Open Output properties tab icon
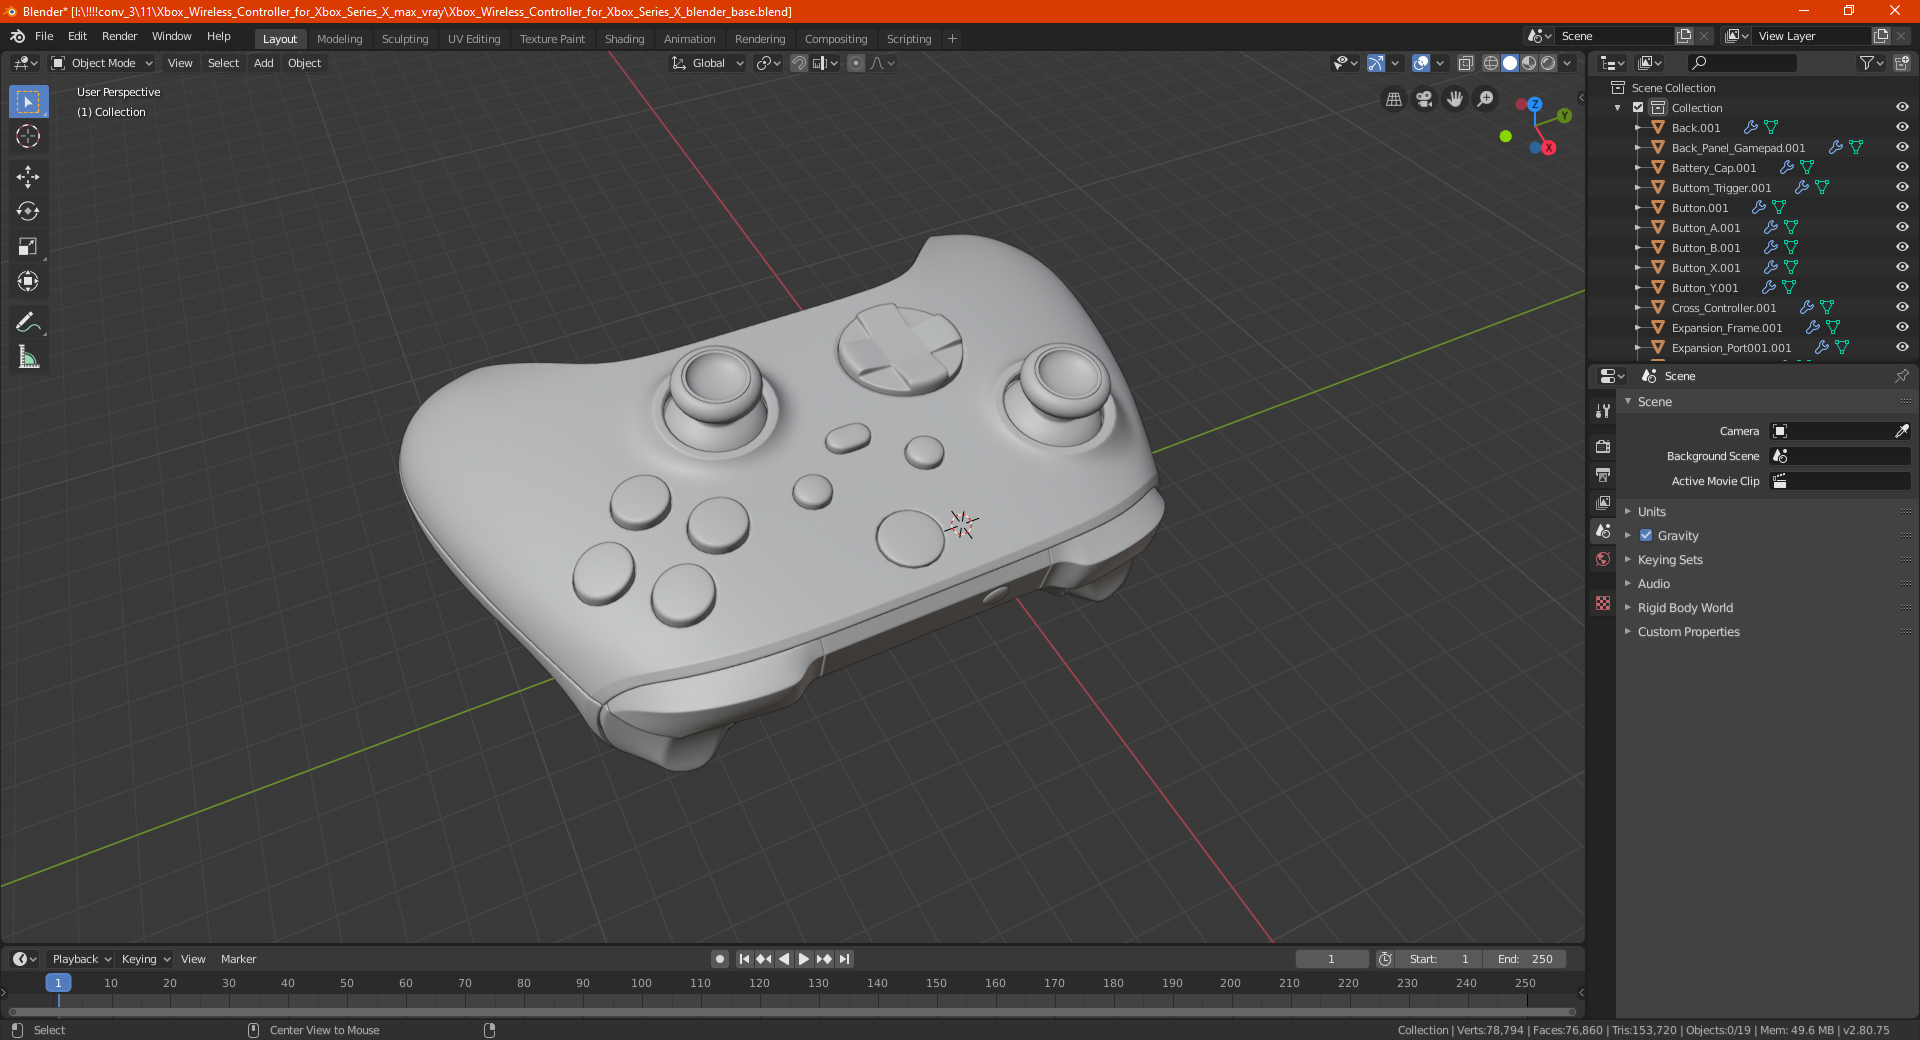Viewport: 1920px width, 1040px height. [x=1603, y=474]
